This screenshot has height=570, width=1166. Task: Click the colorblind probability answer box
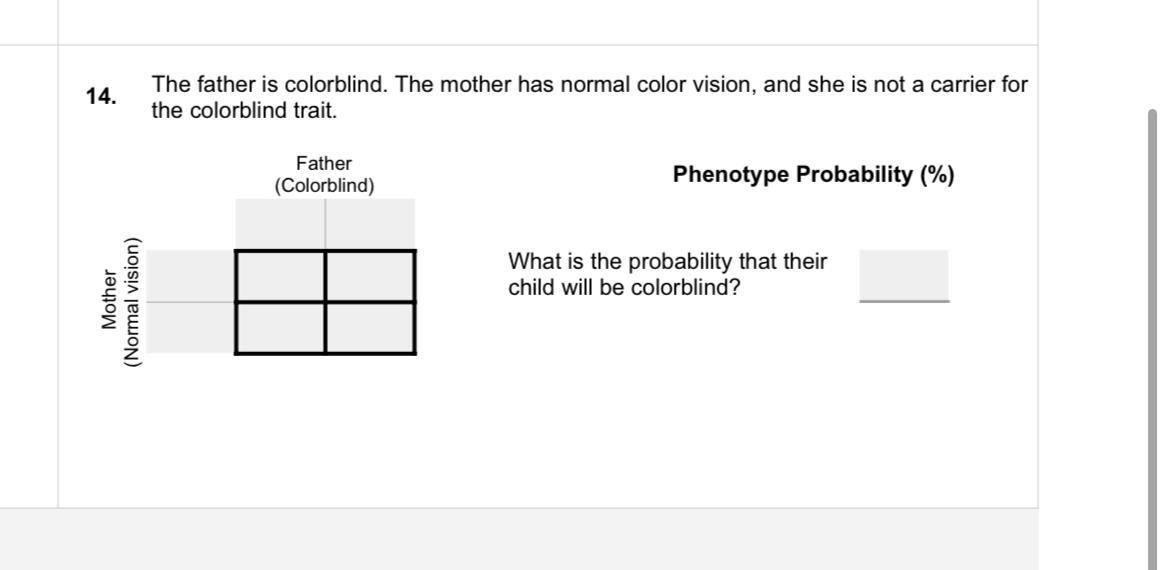point(904,276)
